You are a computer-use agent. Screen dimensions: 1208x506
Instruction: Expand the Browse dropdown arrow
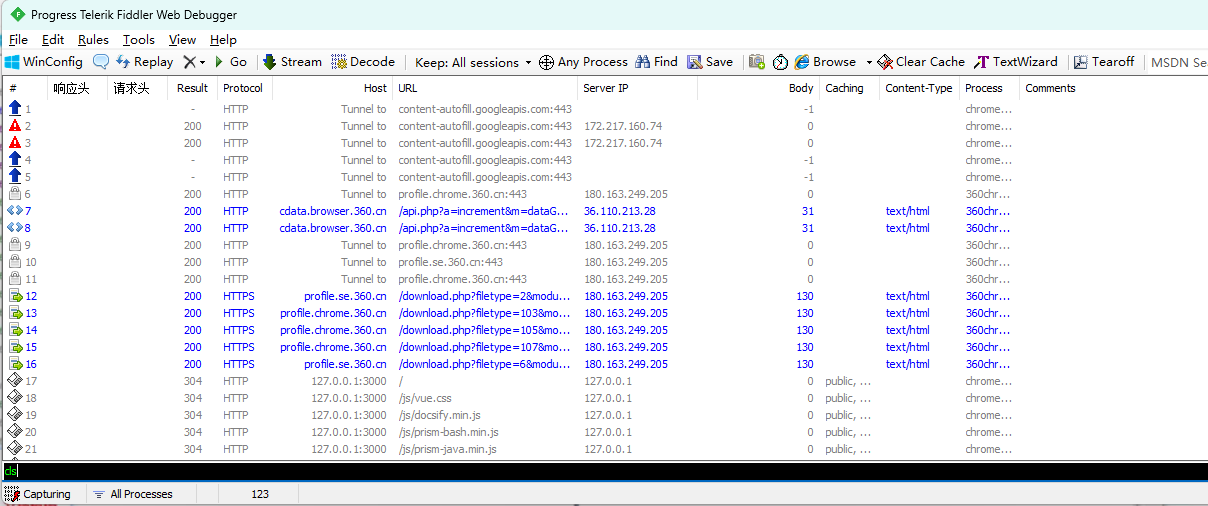869,62
